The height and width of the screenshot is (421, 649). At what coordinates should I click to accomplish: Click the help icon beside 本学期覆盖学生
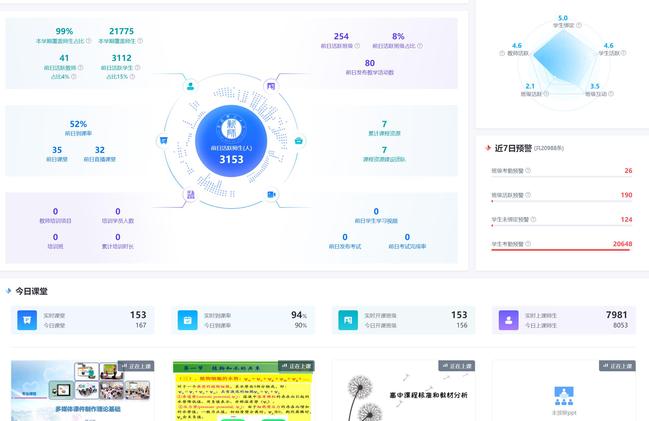point(140,42)
